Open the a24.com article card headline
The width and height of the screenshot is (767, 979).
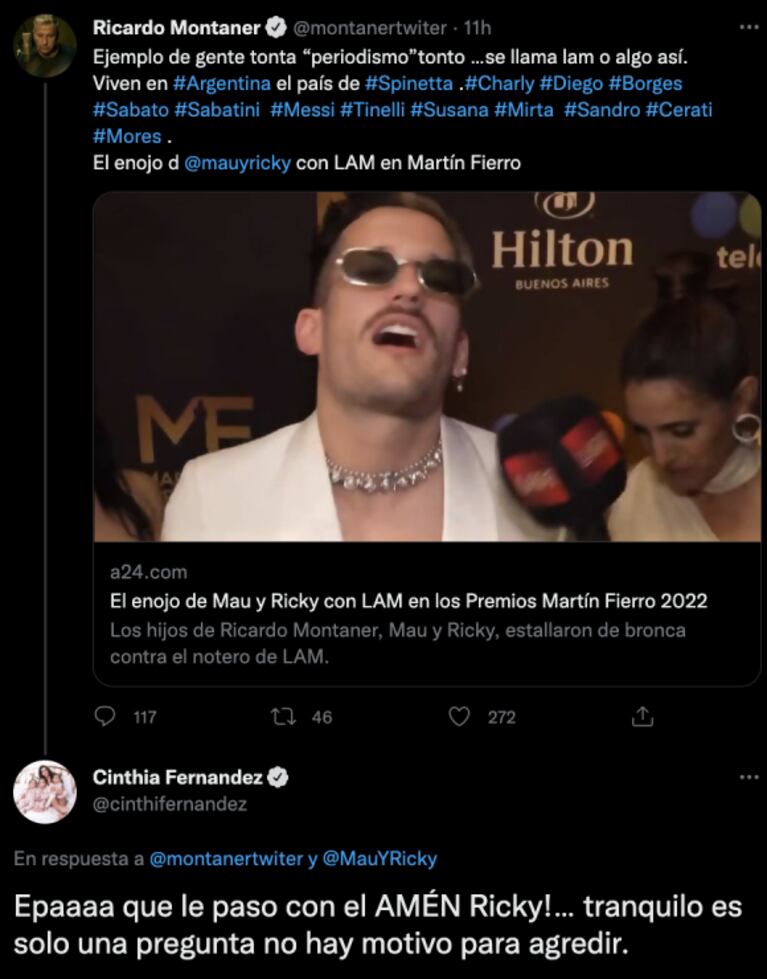pyautogui.click(x=408, y=601)
